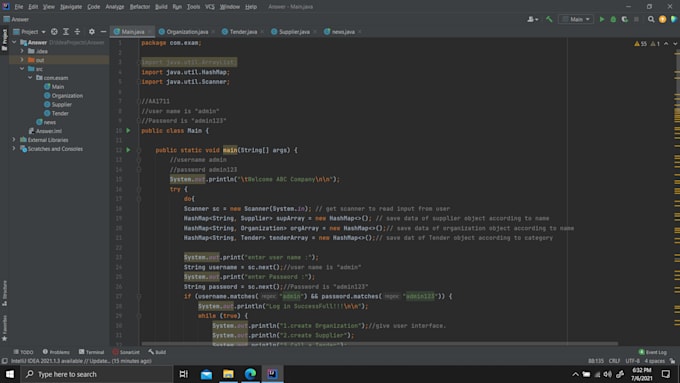Open the Event Log button
The height and width of the screenshot is (383, 680).
pyautogui.click(x=653, y=352)
